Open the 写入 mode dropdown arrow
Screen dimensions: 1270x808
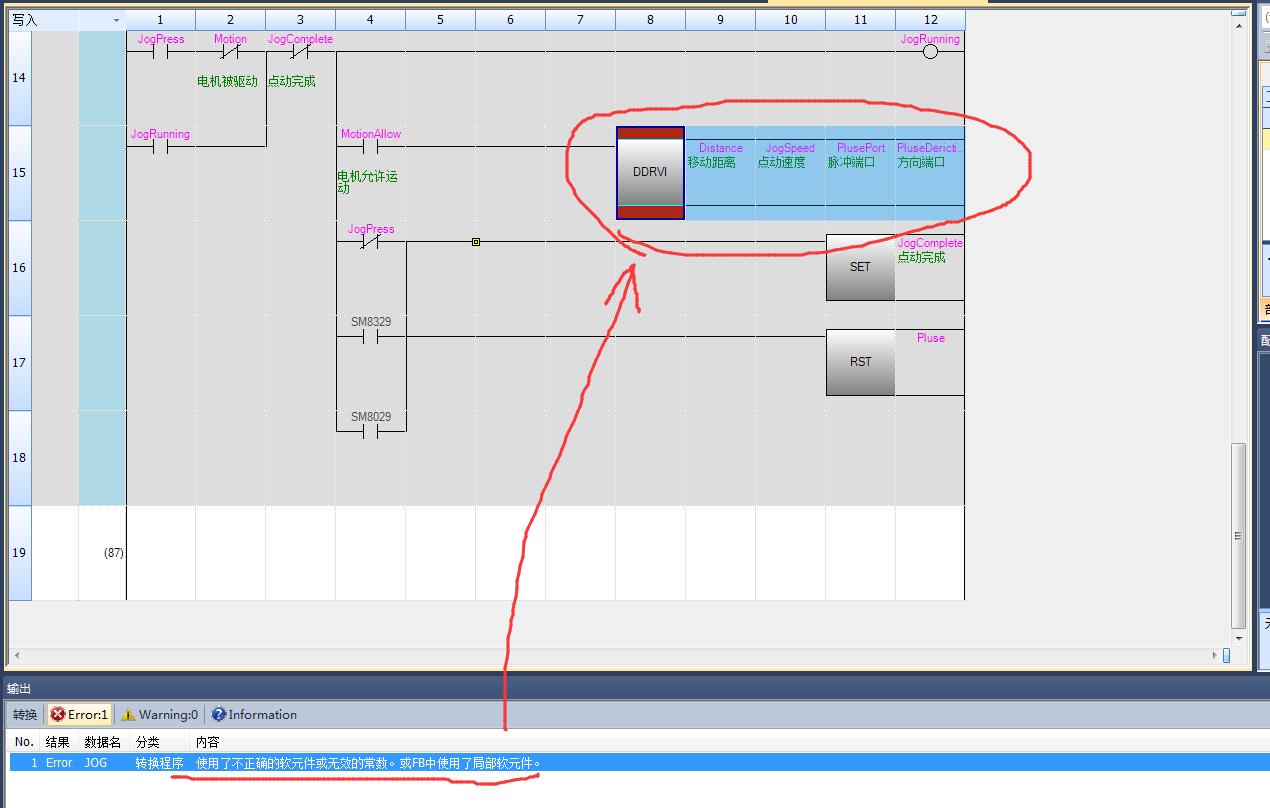point(116,21)
